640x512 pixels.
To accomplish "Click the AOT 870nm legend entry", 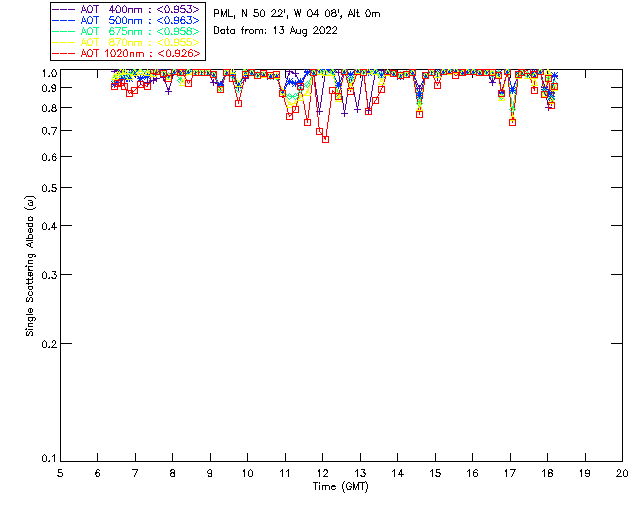I will coord(126,42).
